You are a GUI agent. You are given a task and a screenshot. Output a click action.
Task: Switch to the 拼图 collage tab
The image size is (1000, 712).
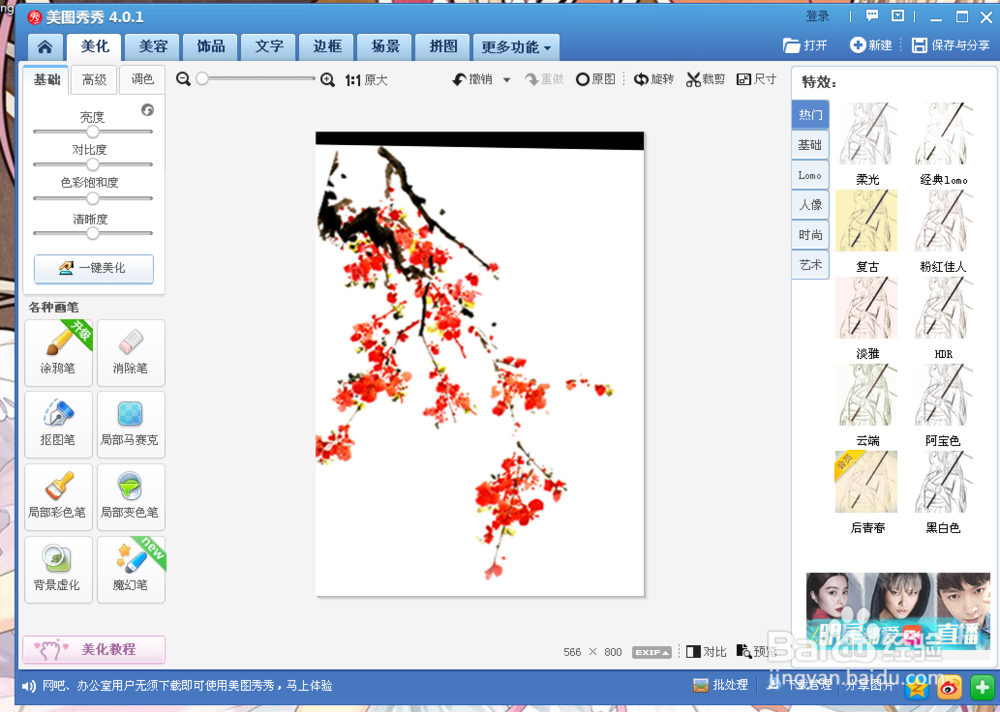[443, 47]
